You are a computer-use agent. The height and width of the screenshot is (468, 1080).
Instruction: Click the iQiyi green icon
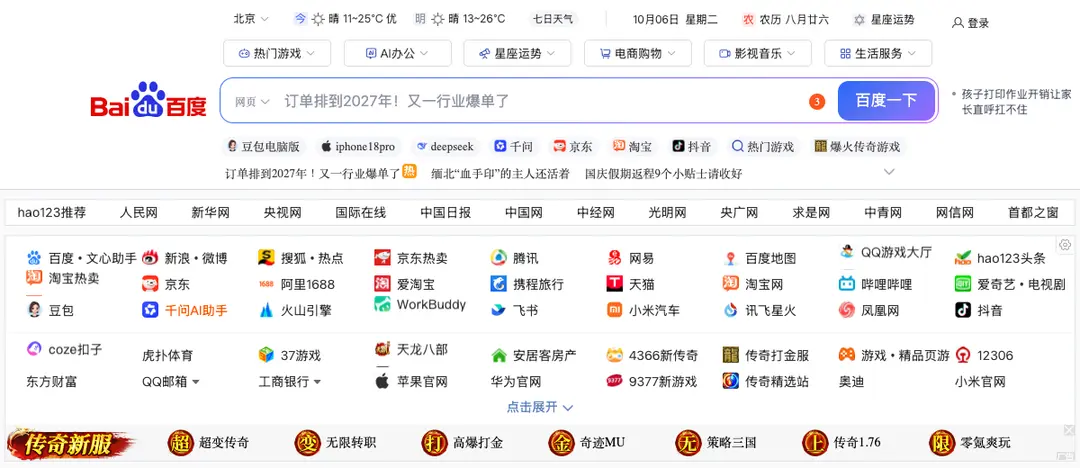[963, 284]
